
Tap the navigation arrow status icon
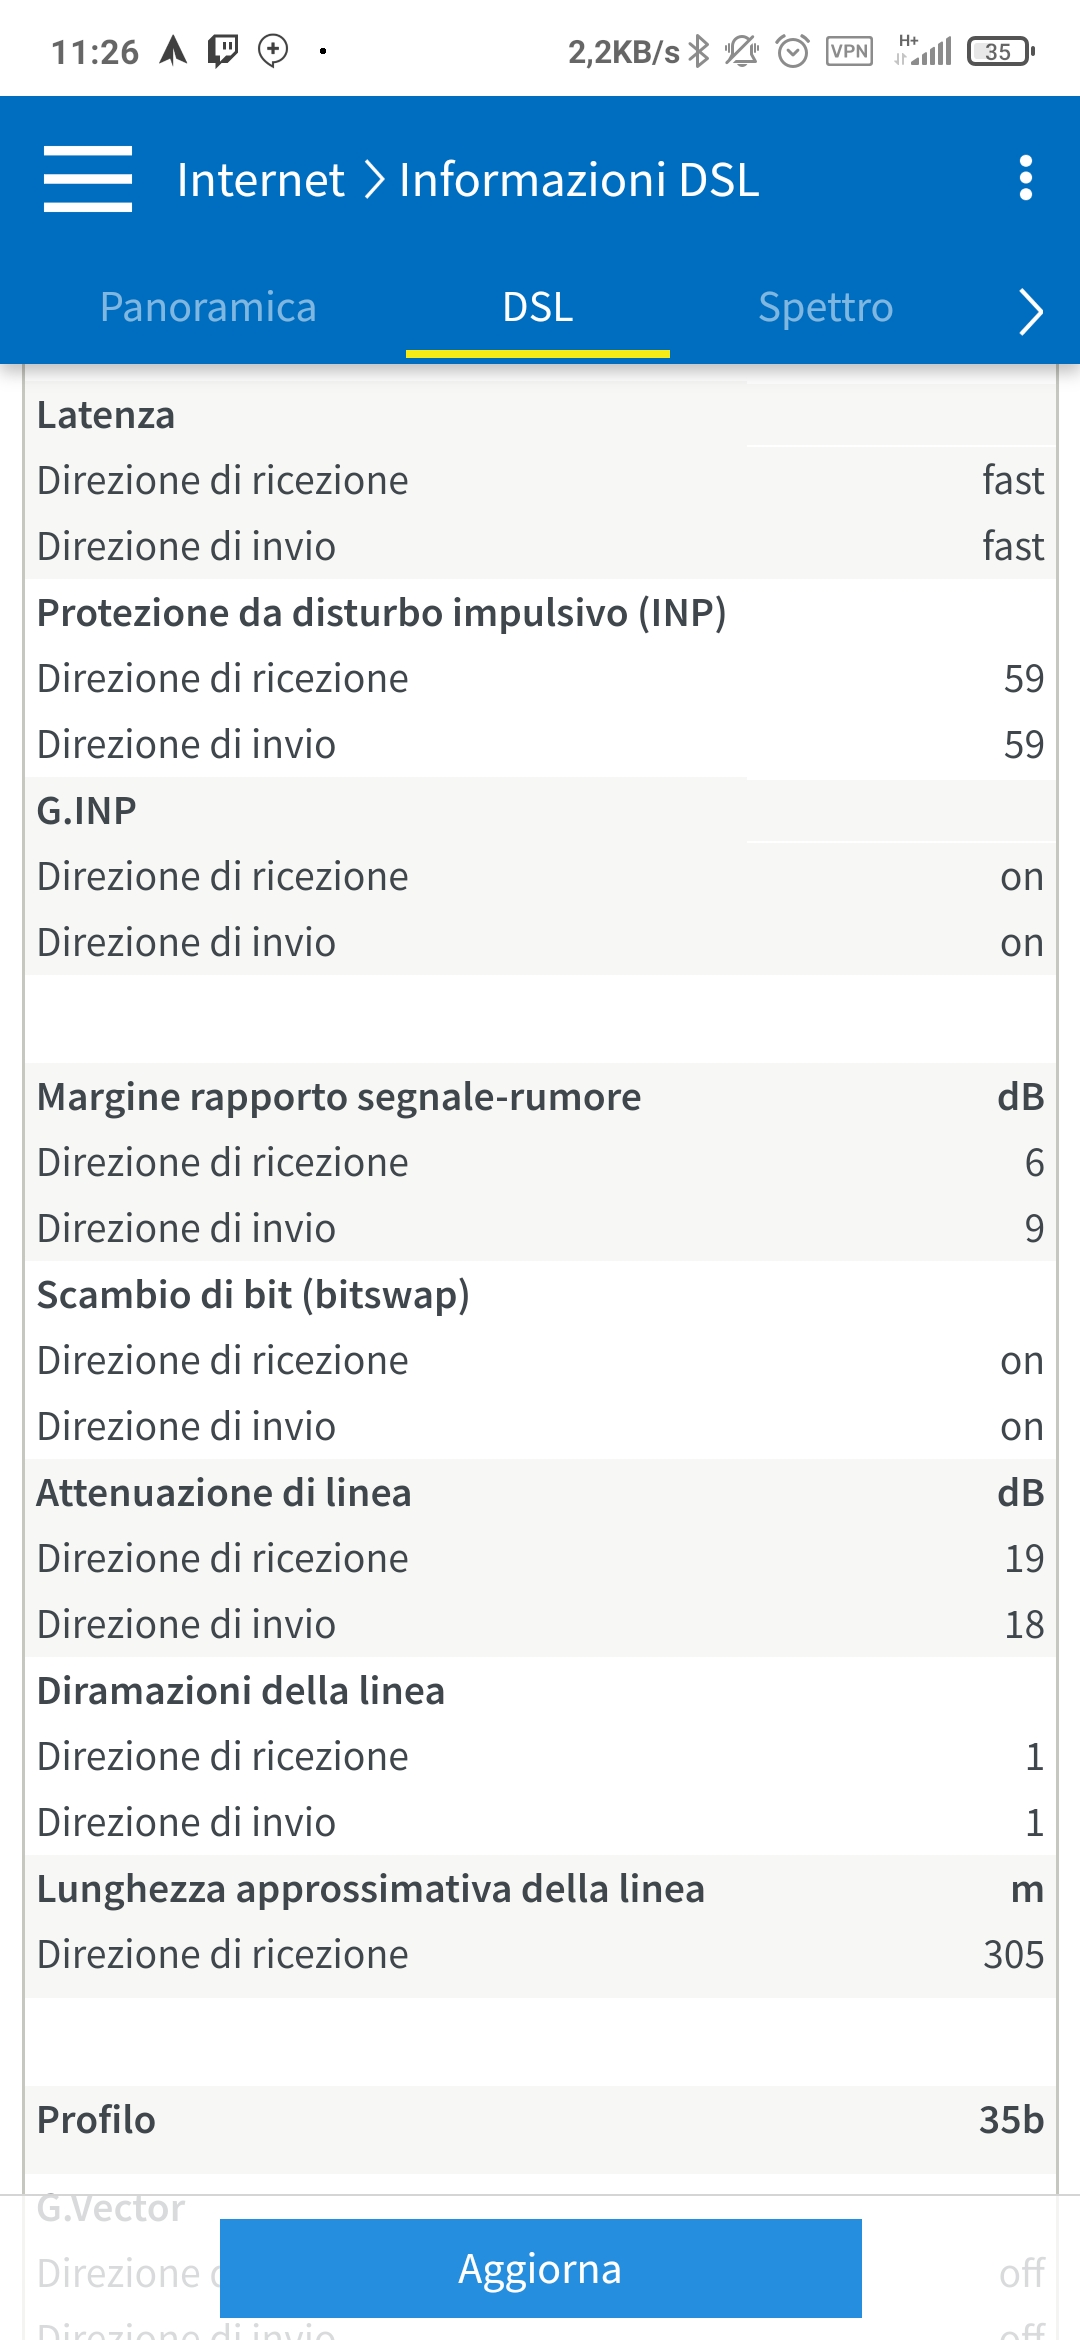point(174,50)
